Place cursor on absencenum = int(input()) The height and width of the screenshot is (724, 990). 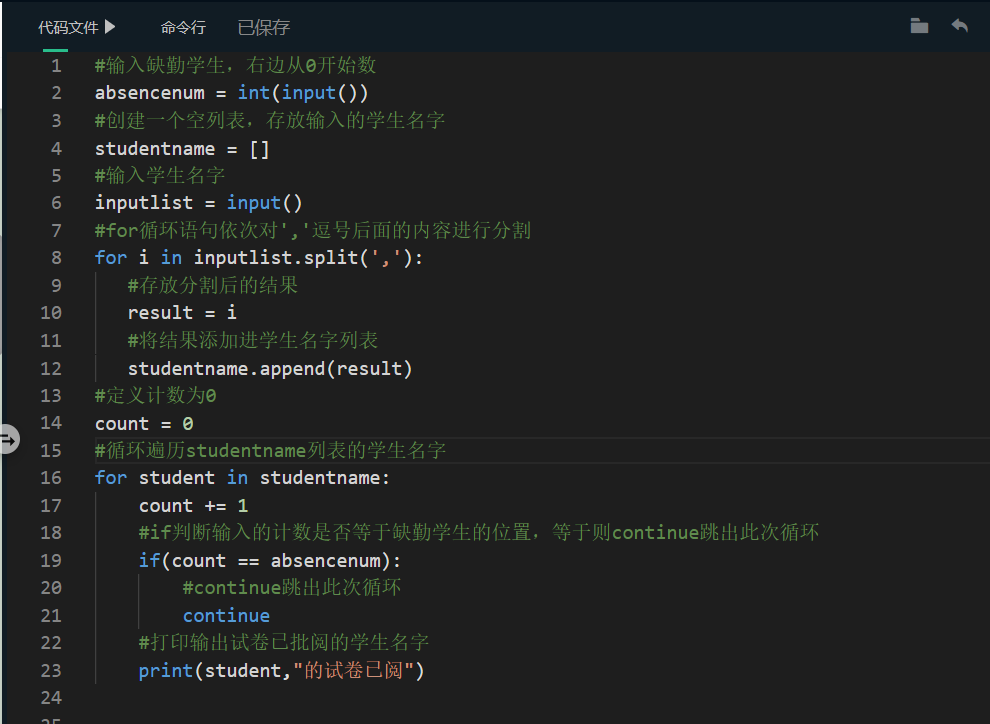[x=231, y=93]
